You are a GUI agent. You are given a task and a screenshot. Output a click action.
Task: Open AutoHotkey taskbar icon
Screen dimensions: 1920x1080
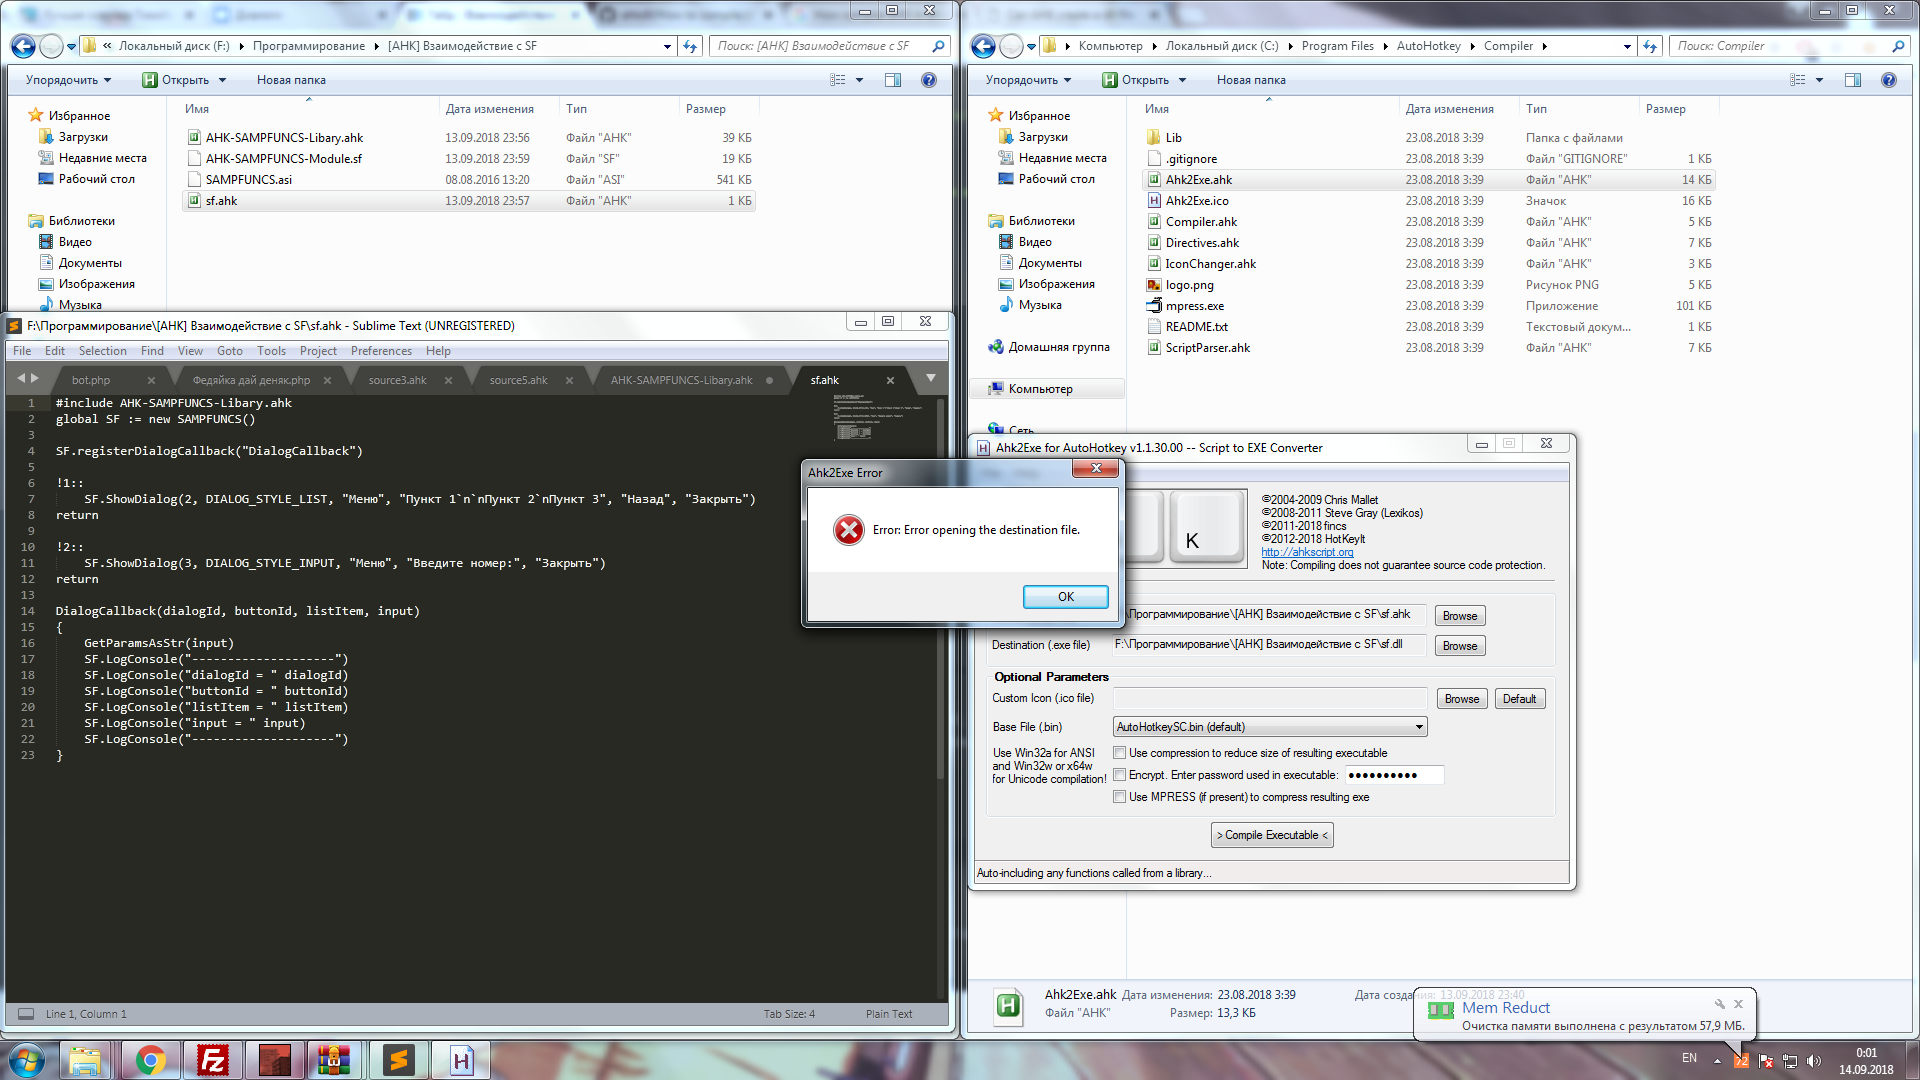pyautogui.click(x=461, y=1060)
